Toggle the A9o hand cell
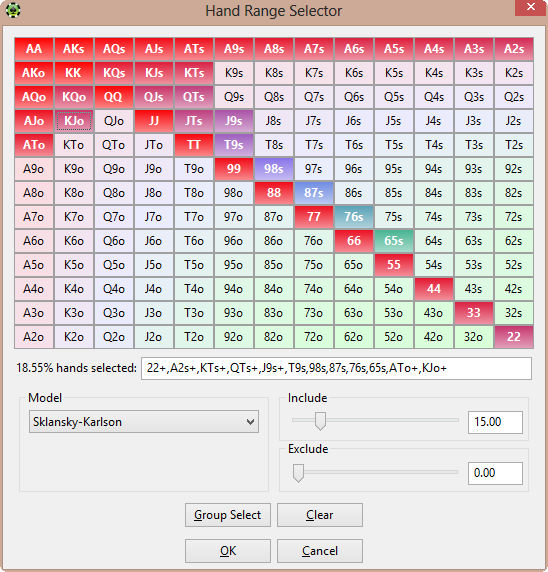 pos(34,169)
